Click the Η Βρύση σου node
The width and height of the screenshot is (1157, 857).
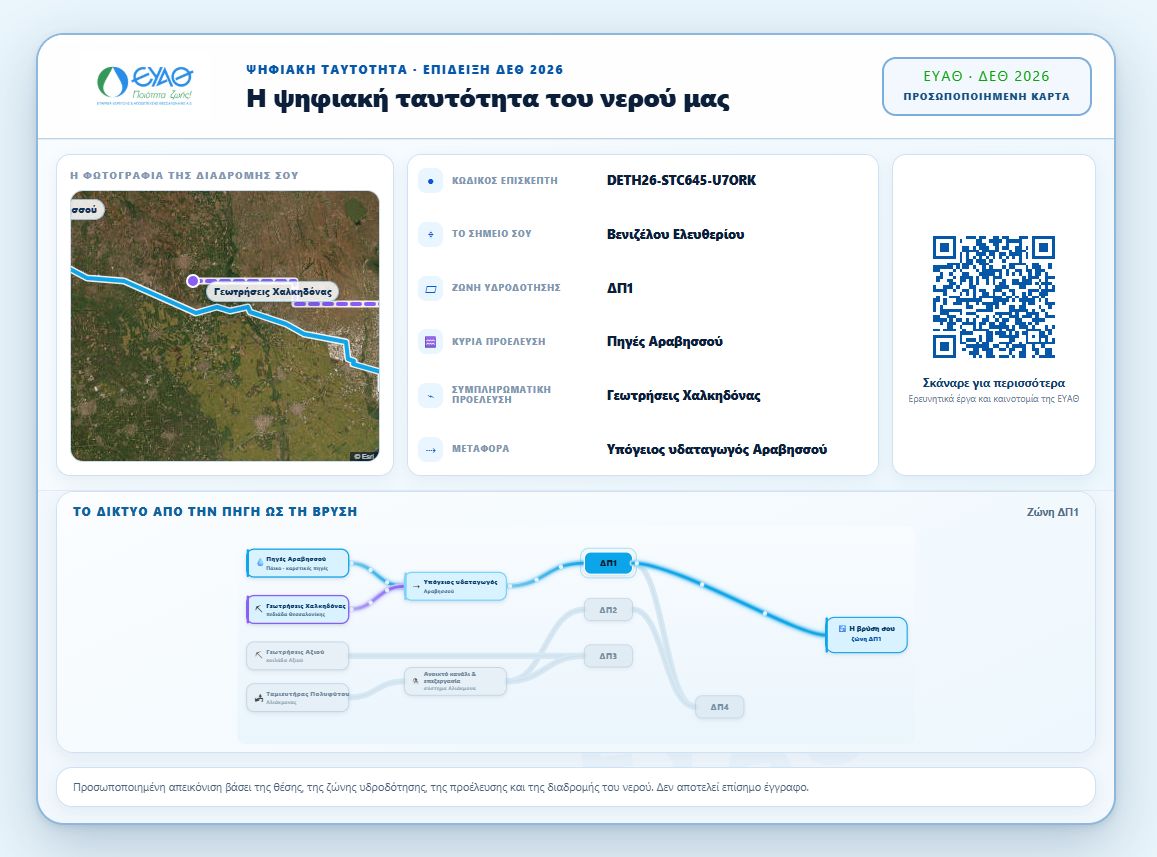click(x=866, y=634)
